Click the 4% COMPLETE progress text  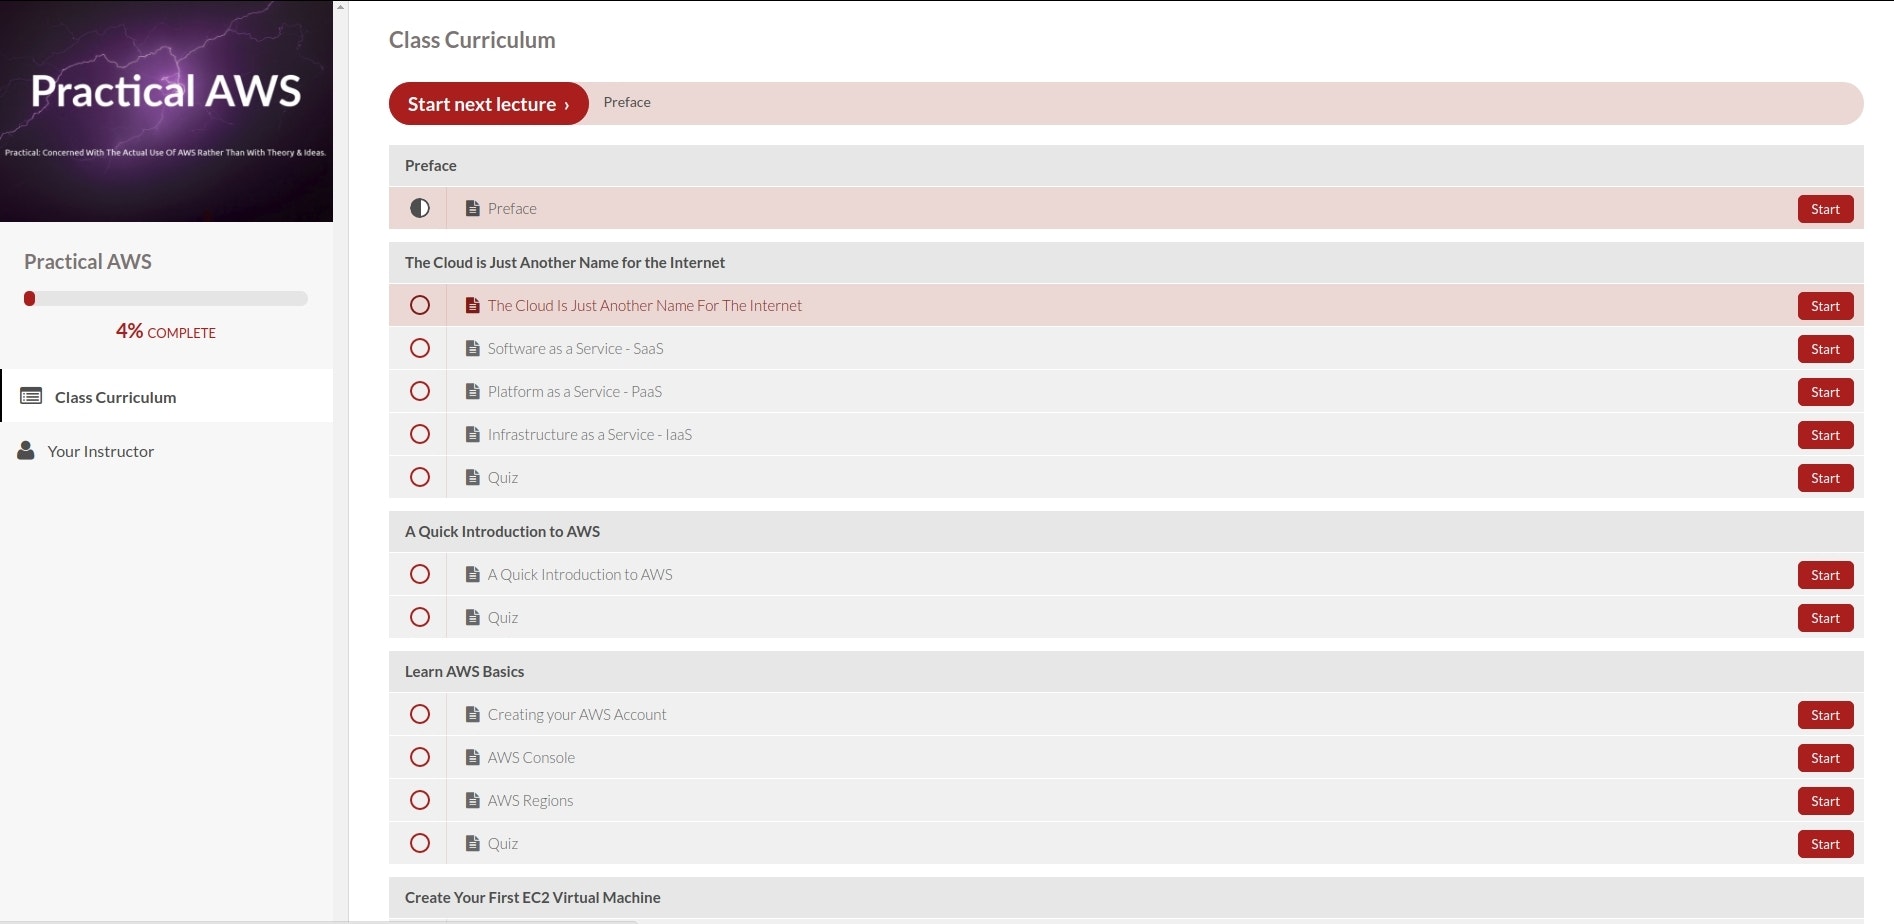(x=166, y=331)
